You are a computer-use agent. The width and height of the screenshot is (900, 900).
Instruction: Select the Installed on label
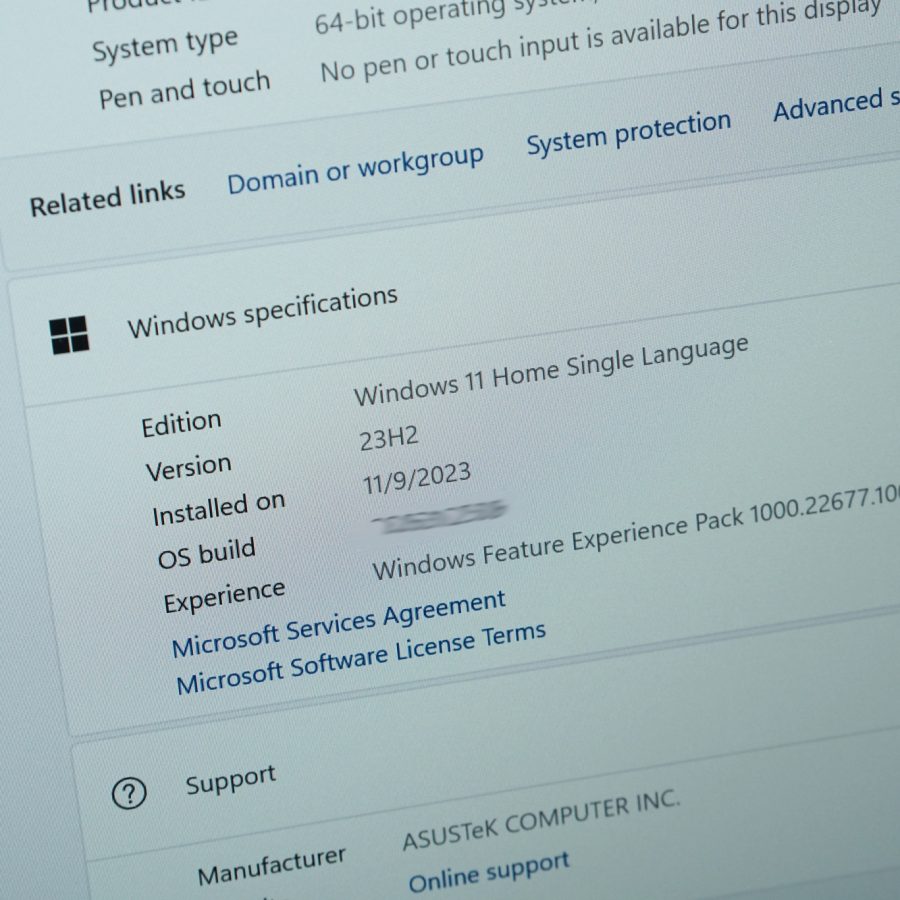(219, 509)
